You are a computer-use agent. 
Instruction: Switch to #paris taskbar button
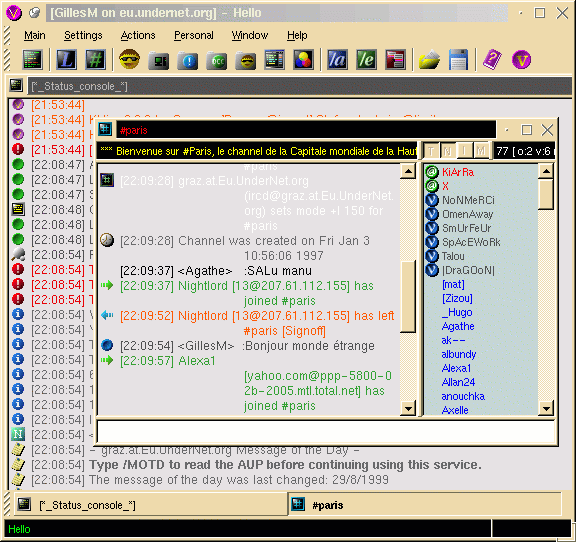[x=425, y=505]
